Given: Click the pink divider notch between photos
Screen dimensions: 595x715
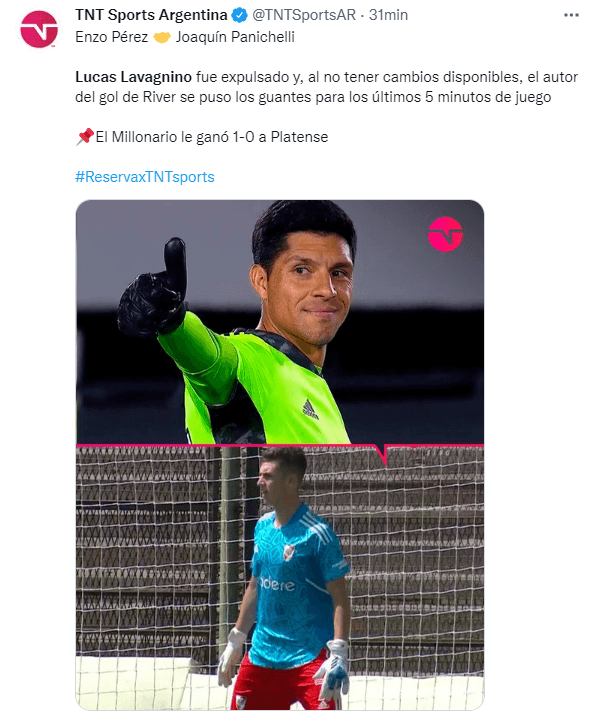Looking at the screenshot, I should 385,455.
